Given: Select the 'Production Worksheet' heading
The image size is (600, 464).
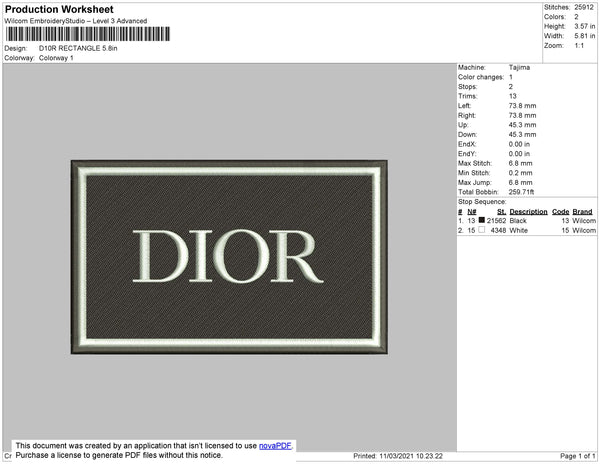Looking at the screenshot, I should pyautogui.click(x=59, y=9).
